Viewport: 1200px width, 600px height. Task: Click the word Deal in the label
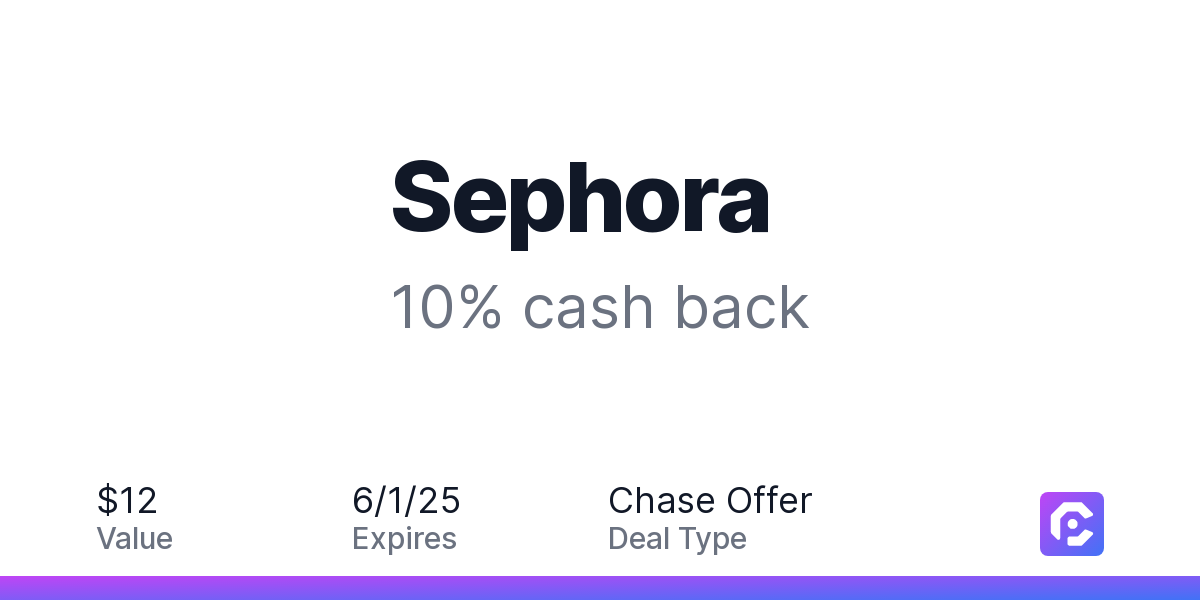639,539
